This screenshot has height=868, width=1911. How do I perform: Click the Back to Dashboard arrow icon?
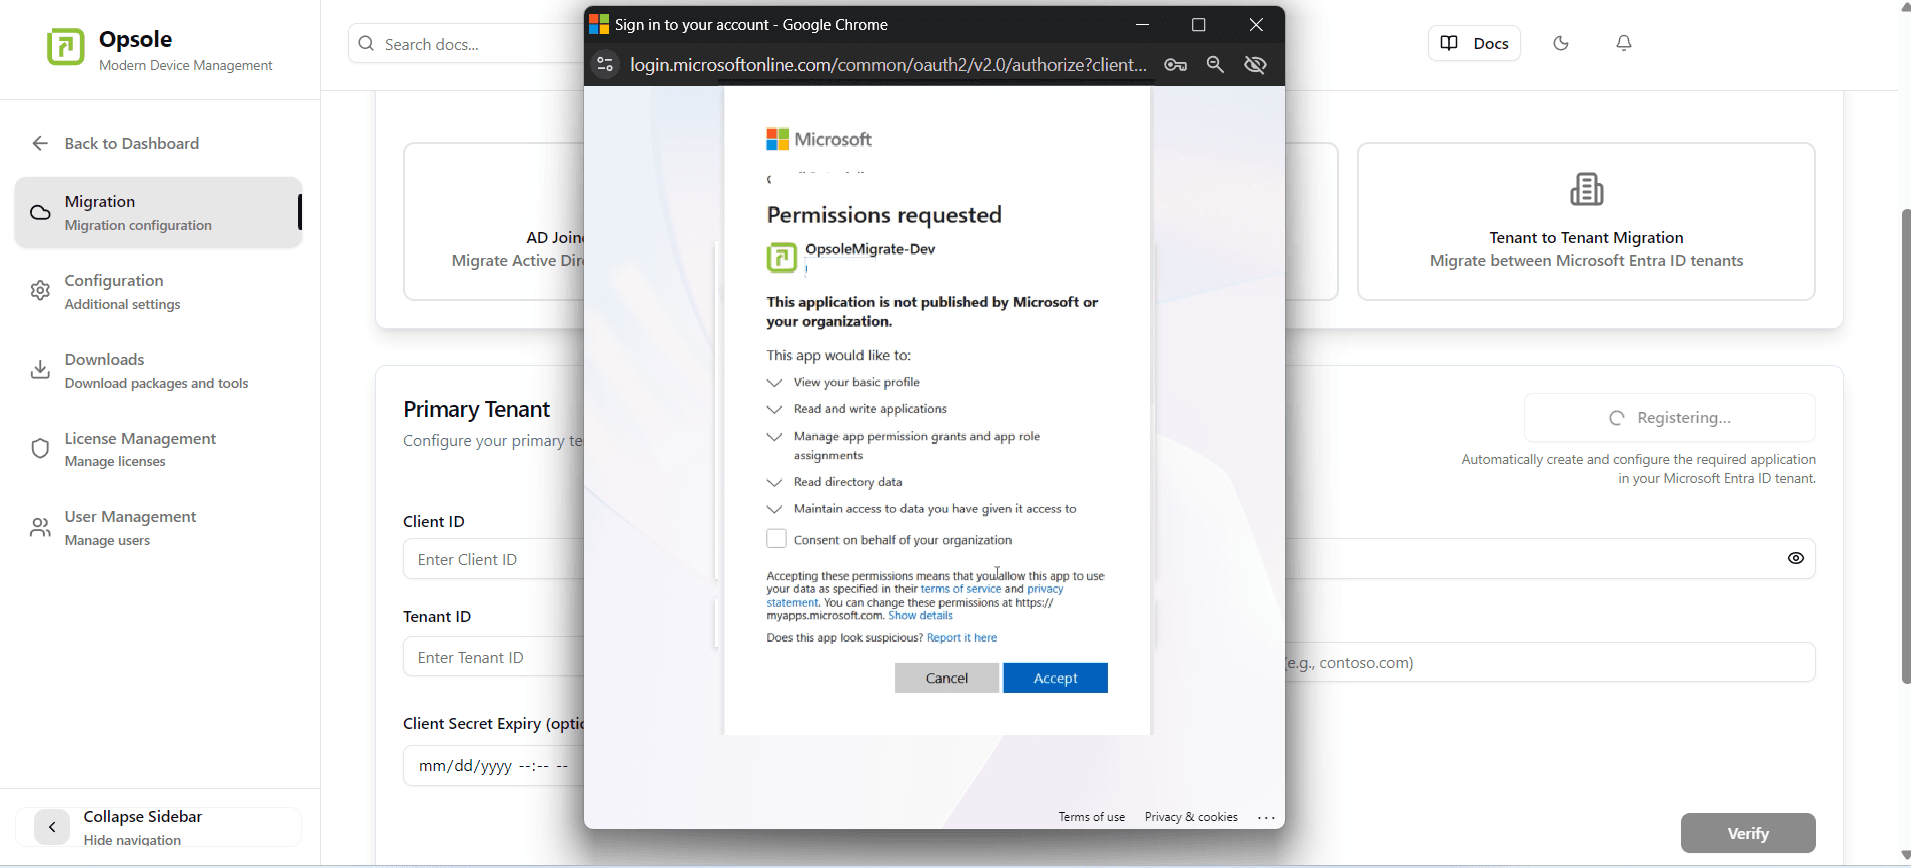40,144
